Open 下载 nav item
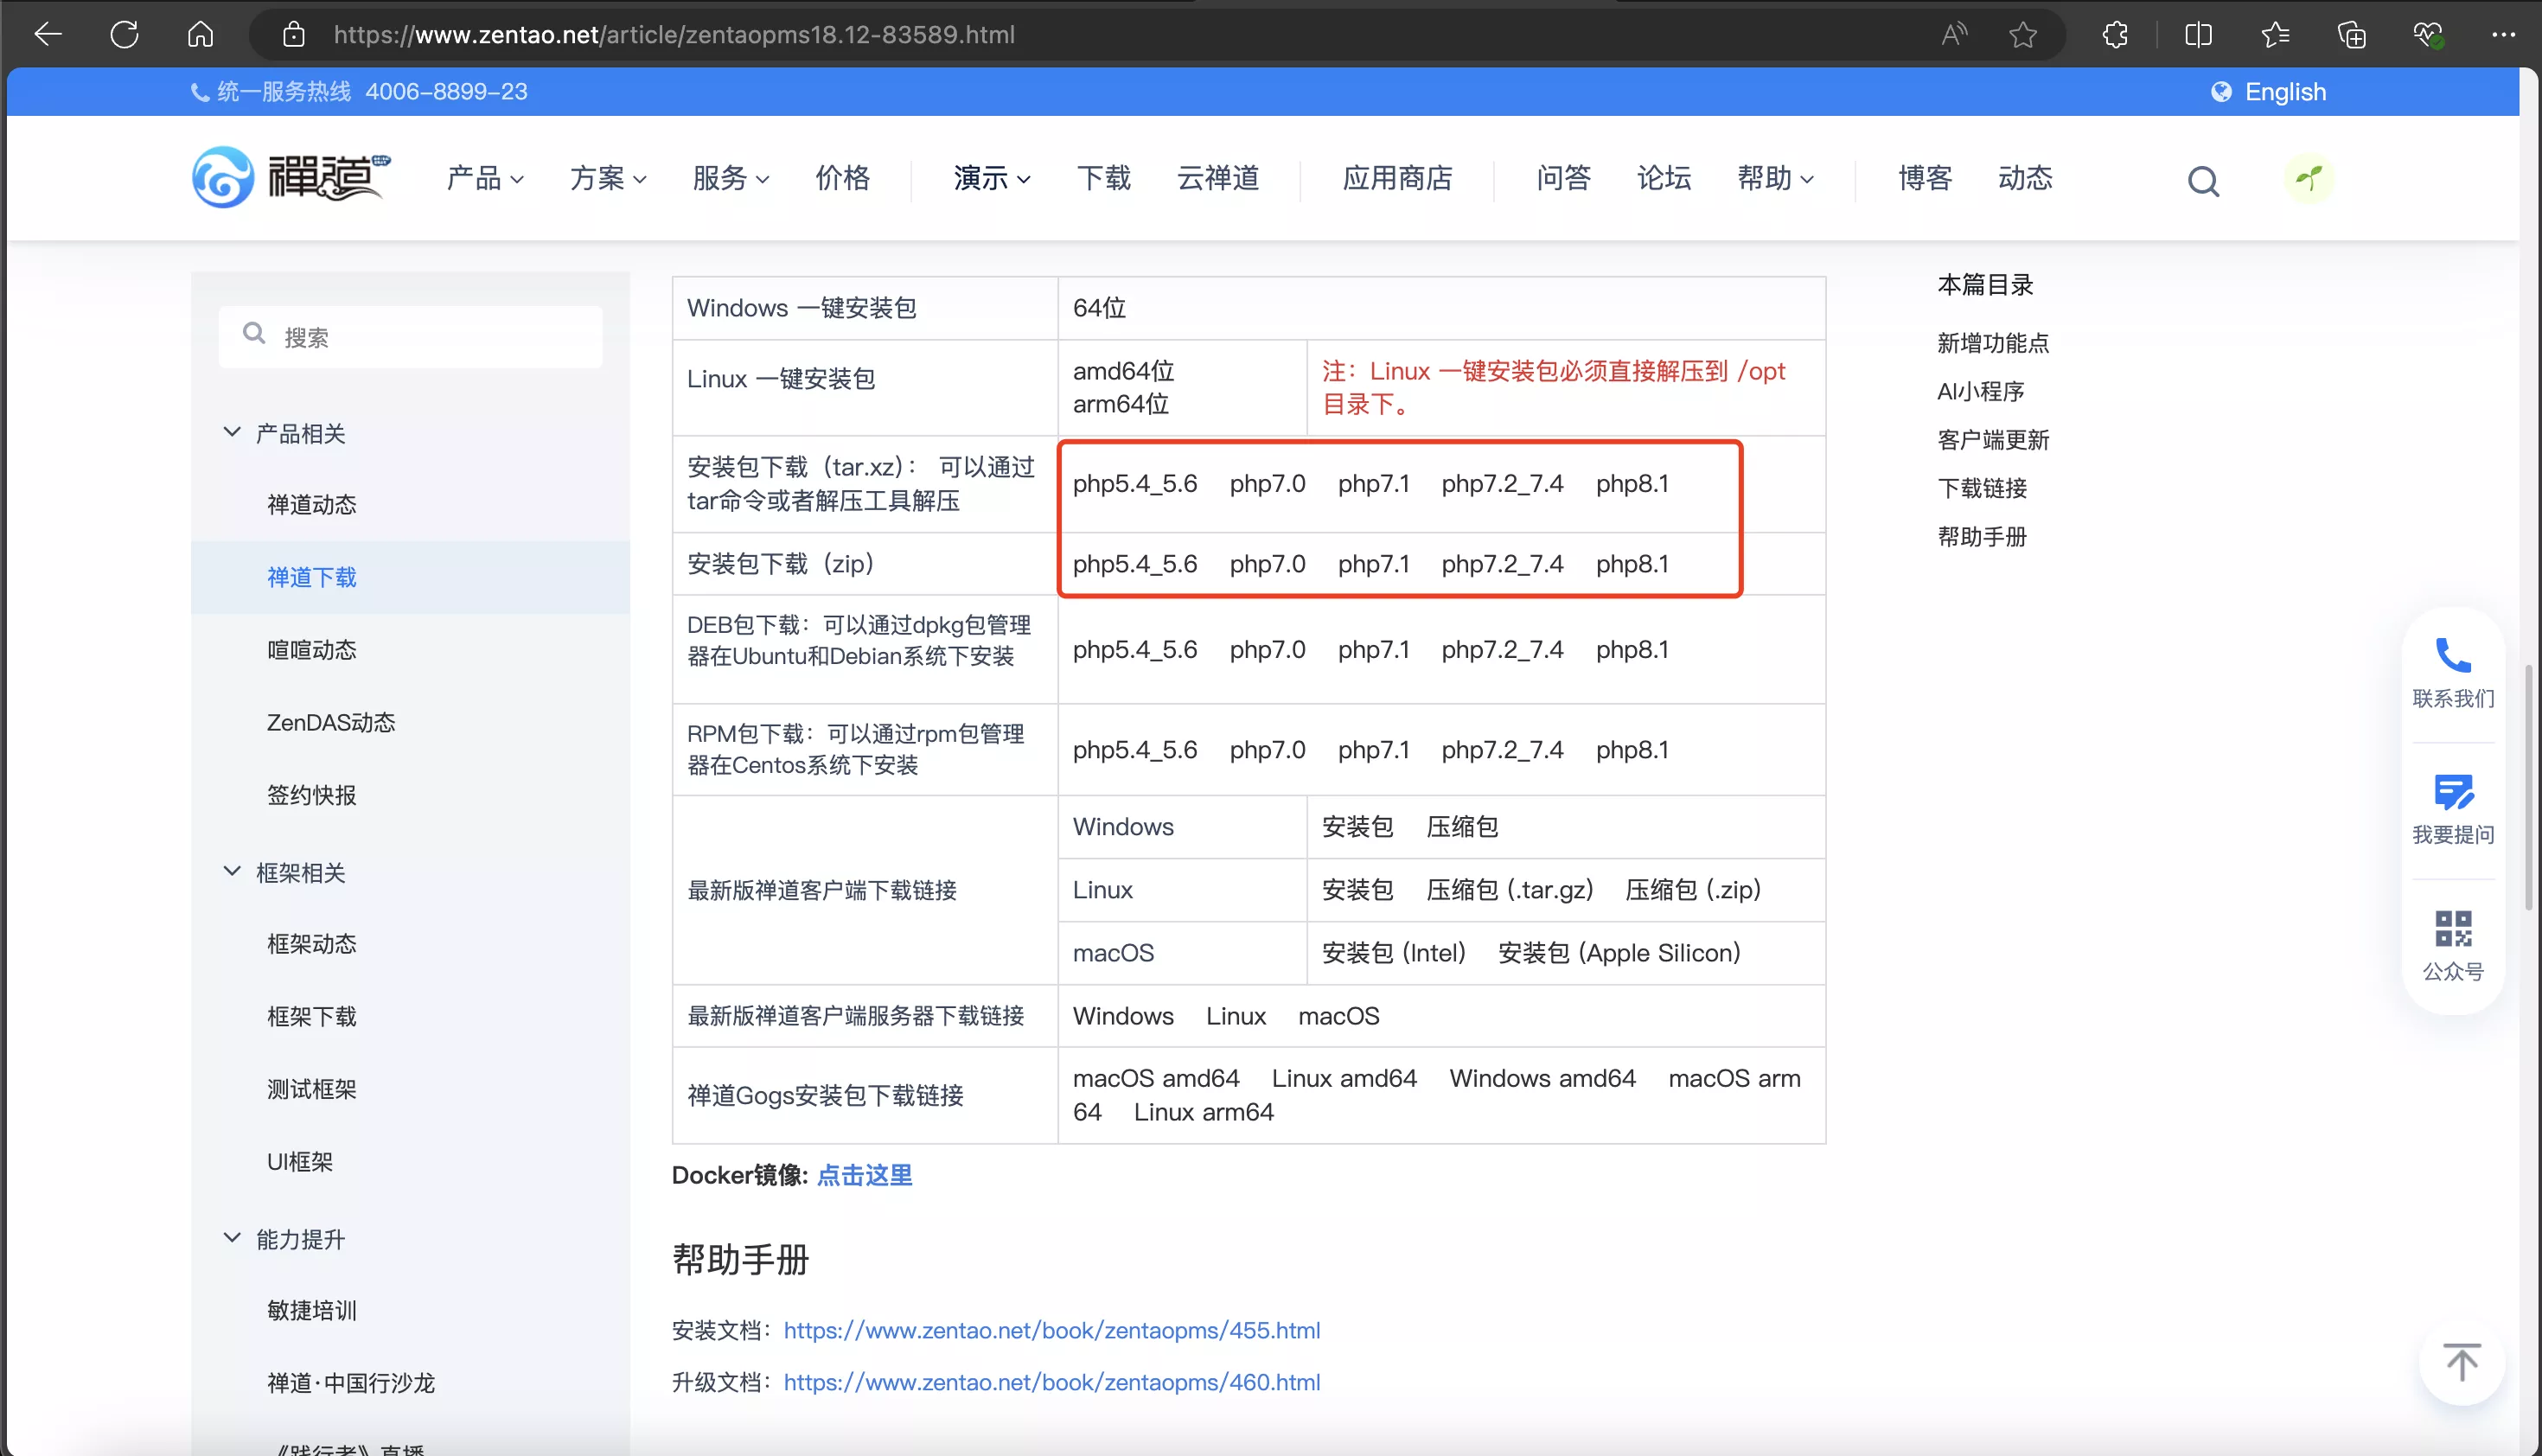The height and width of the screenshot is (1456, 2542). (1104, 178)
